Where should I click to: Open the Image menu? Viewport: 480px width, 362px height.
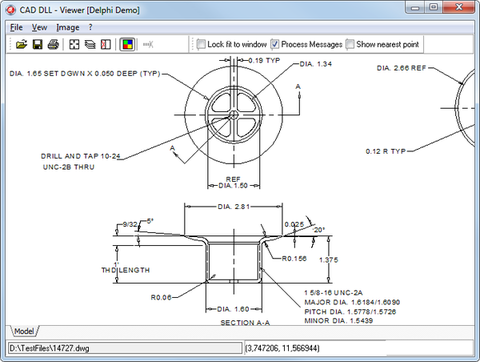pyautogui.click(x=68, y=28)
